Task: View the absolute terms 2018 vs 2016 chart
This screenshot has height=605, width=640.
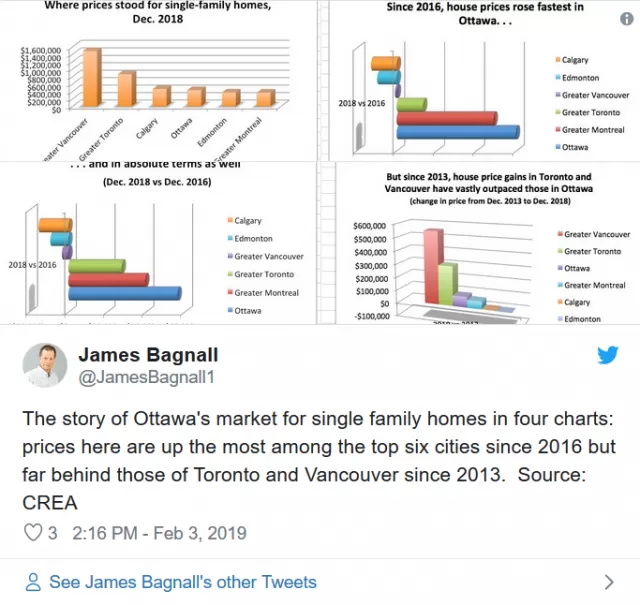Action: pyautogui.click(x=158, y=243)
